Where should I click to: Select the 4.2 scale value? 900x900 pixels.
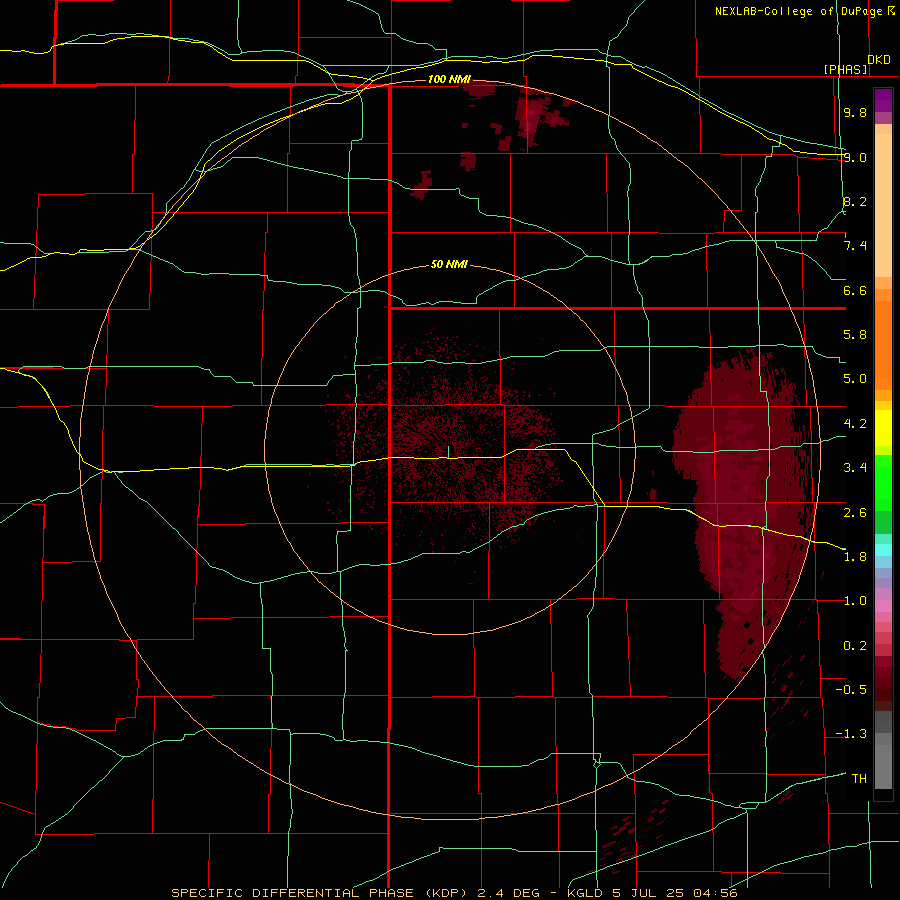[855, 424]
